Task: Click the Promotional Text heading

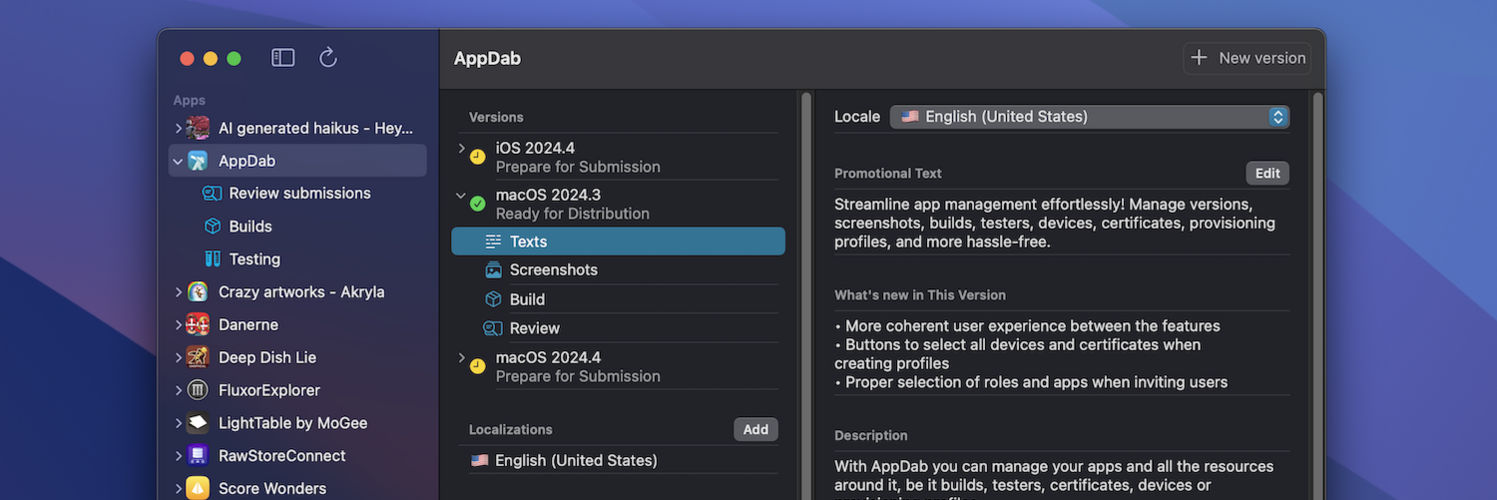Action: (888, 173)
